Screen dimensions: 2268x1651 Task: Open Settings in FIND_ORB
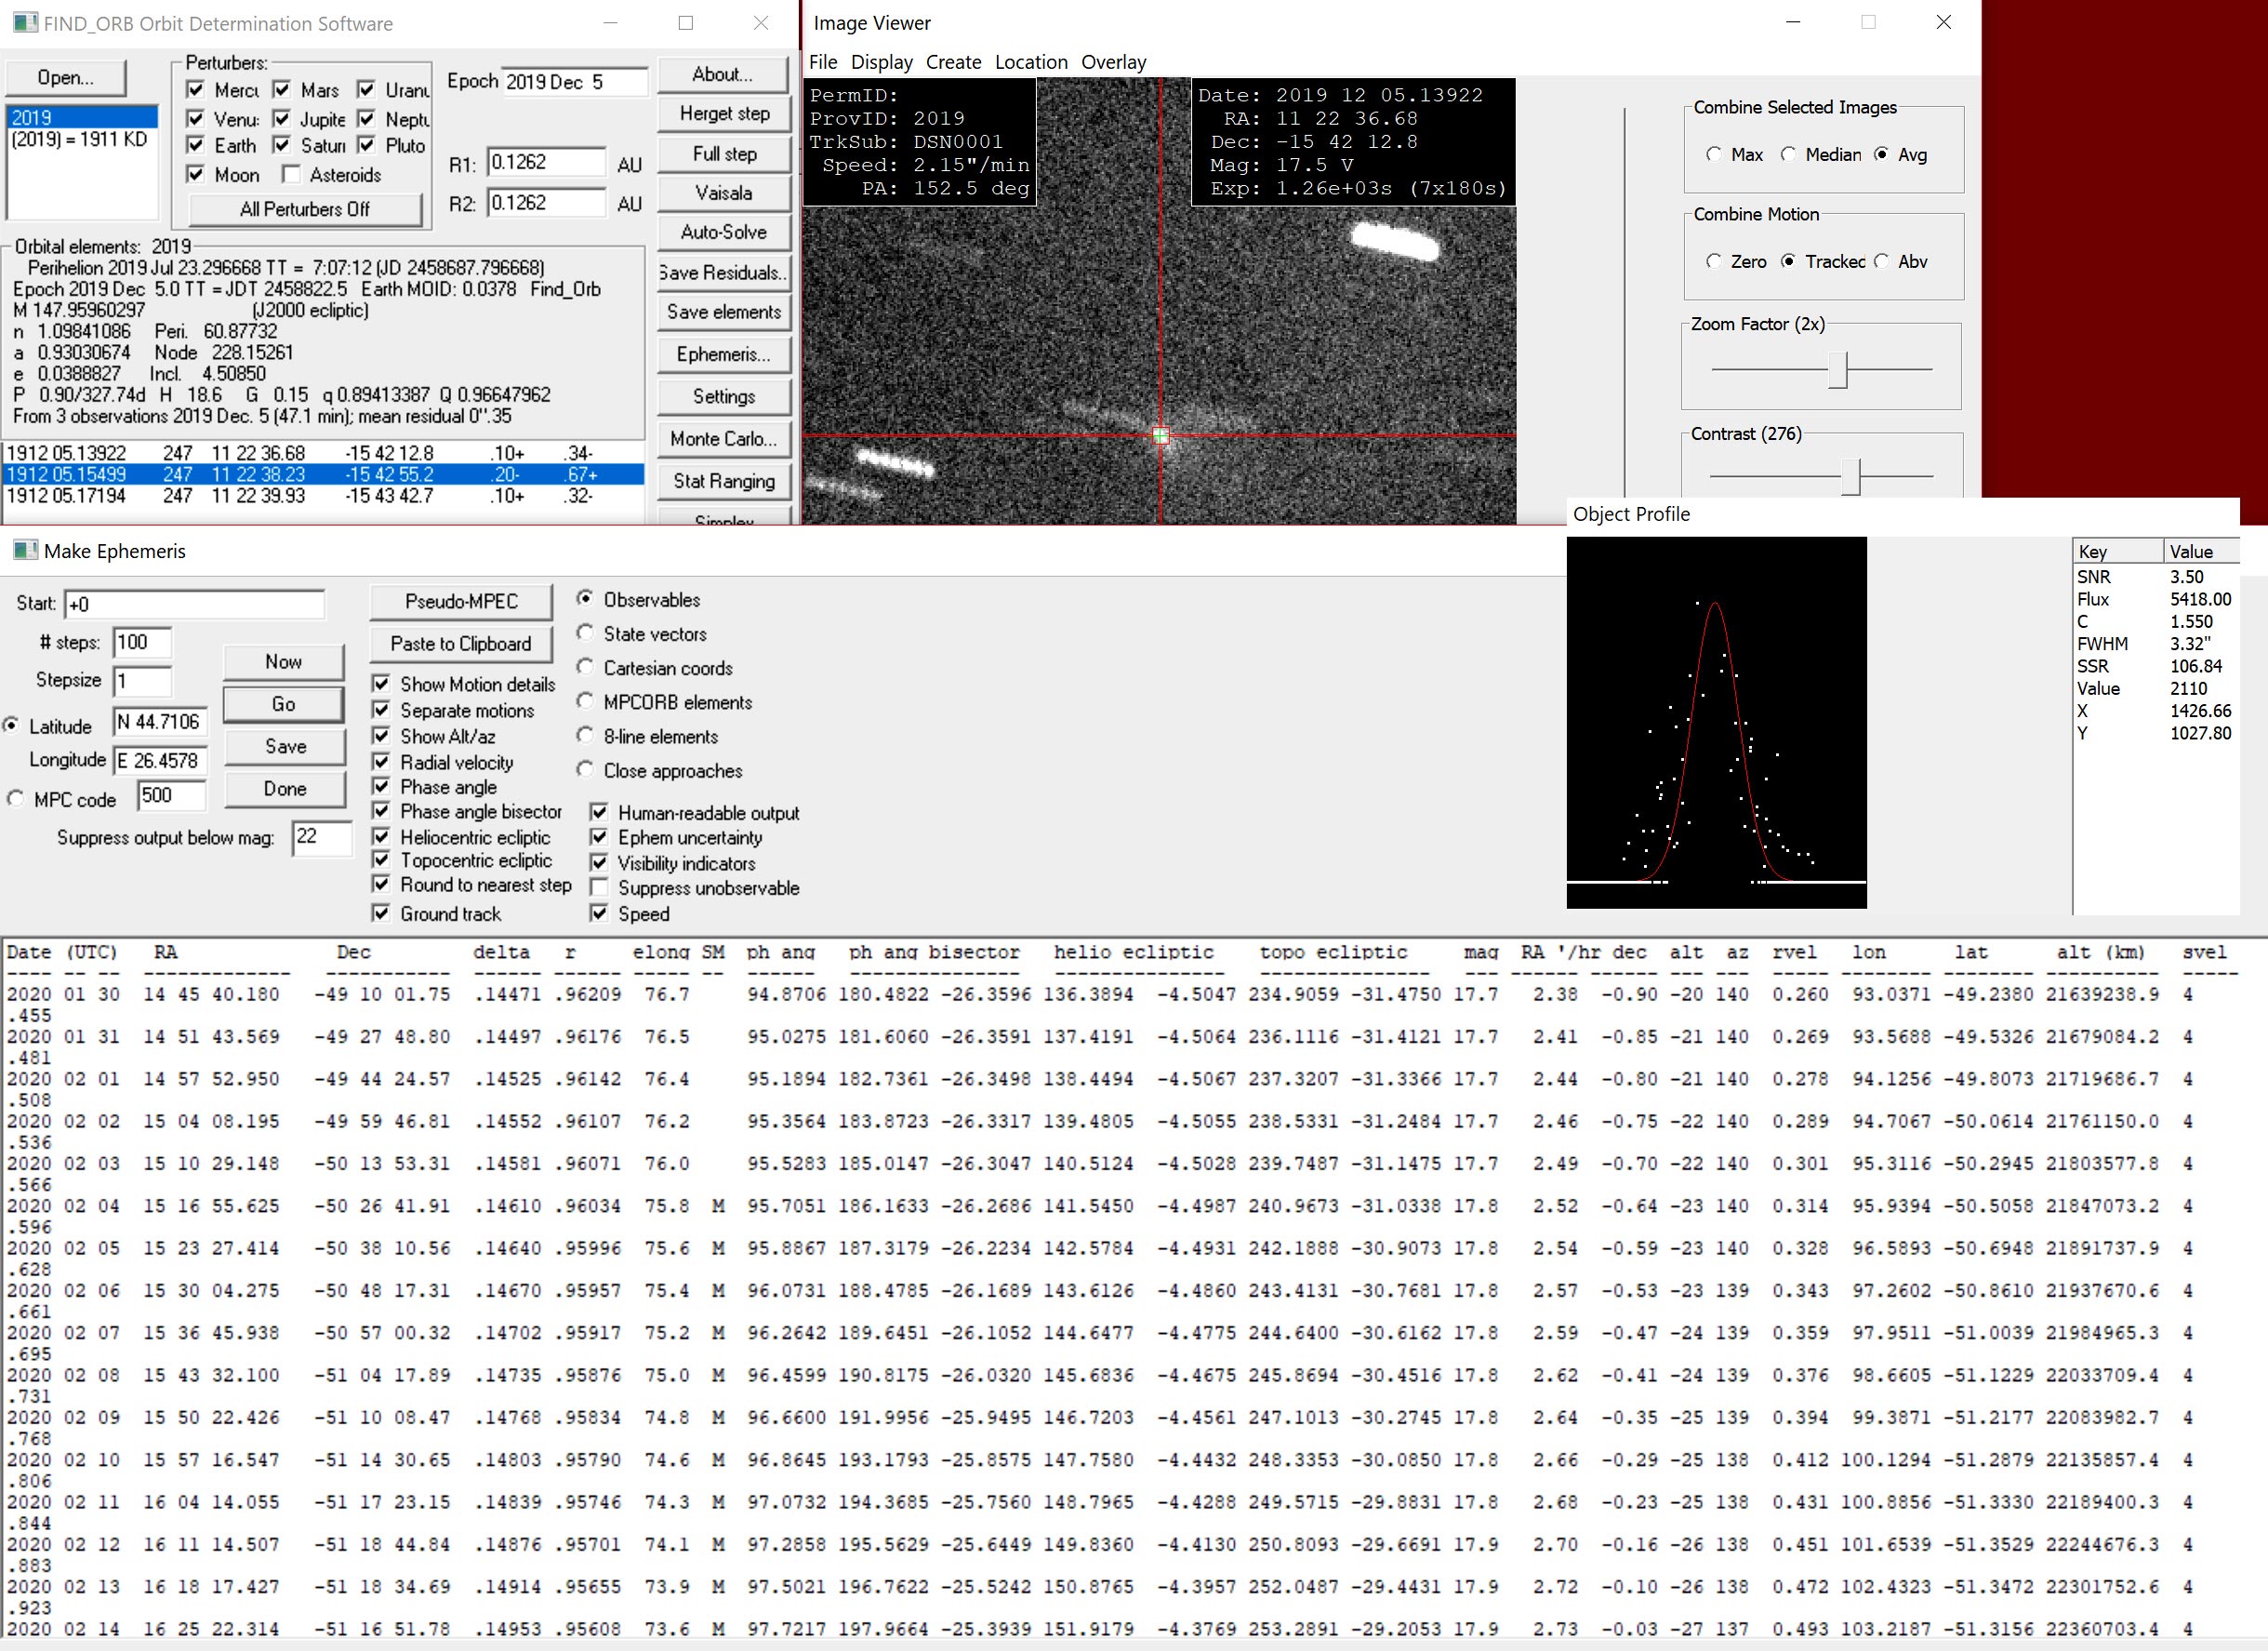click(724, 396)
